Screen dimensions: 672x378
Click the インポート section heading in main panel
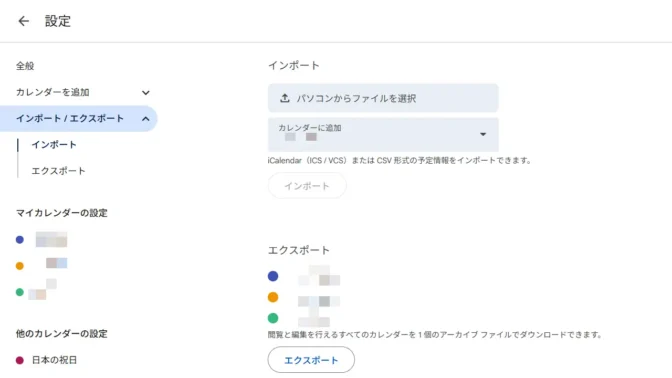pyautogui.click(x=294, y=66)
